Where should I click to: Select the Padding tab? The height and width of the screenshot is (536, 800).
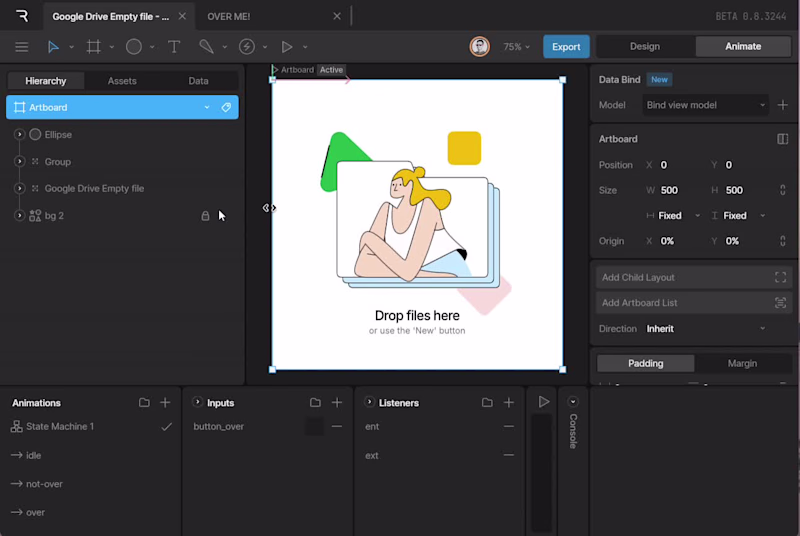(x=645, y=363)
